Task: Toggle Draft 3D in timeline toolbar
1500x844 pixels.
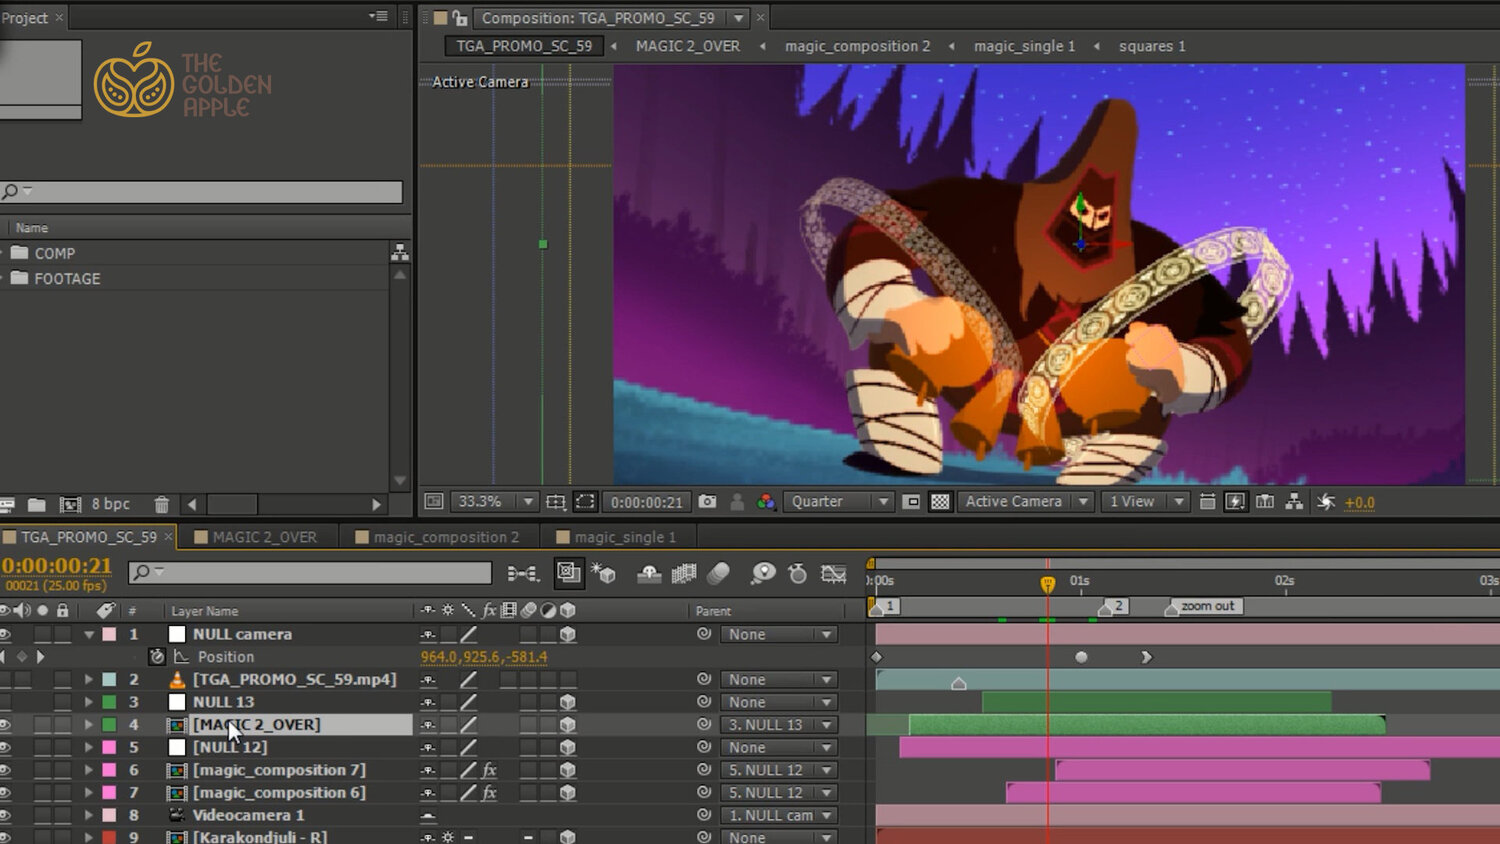Action: [569, 573]
